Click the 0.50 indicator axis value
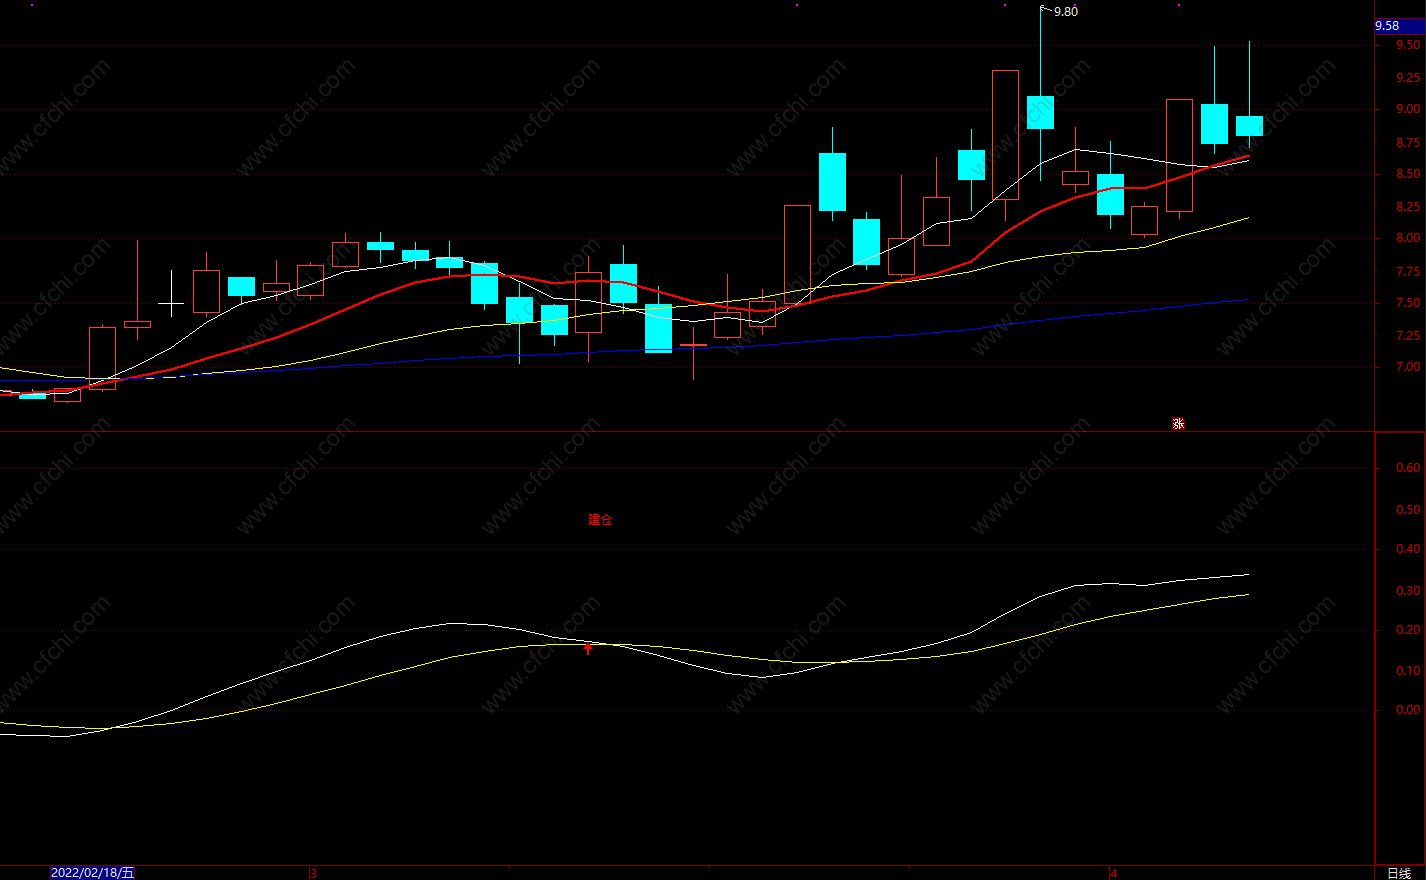Screen dimensions: 1426x880 [x=1408, y=510]
